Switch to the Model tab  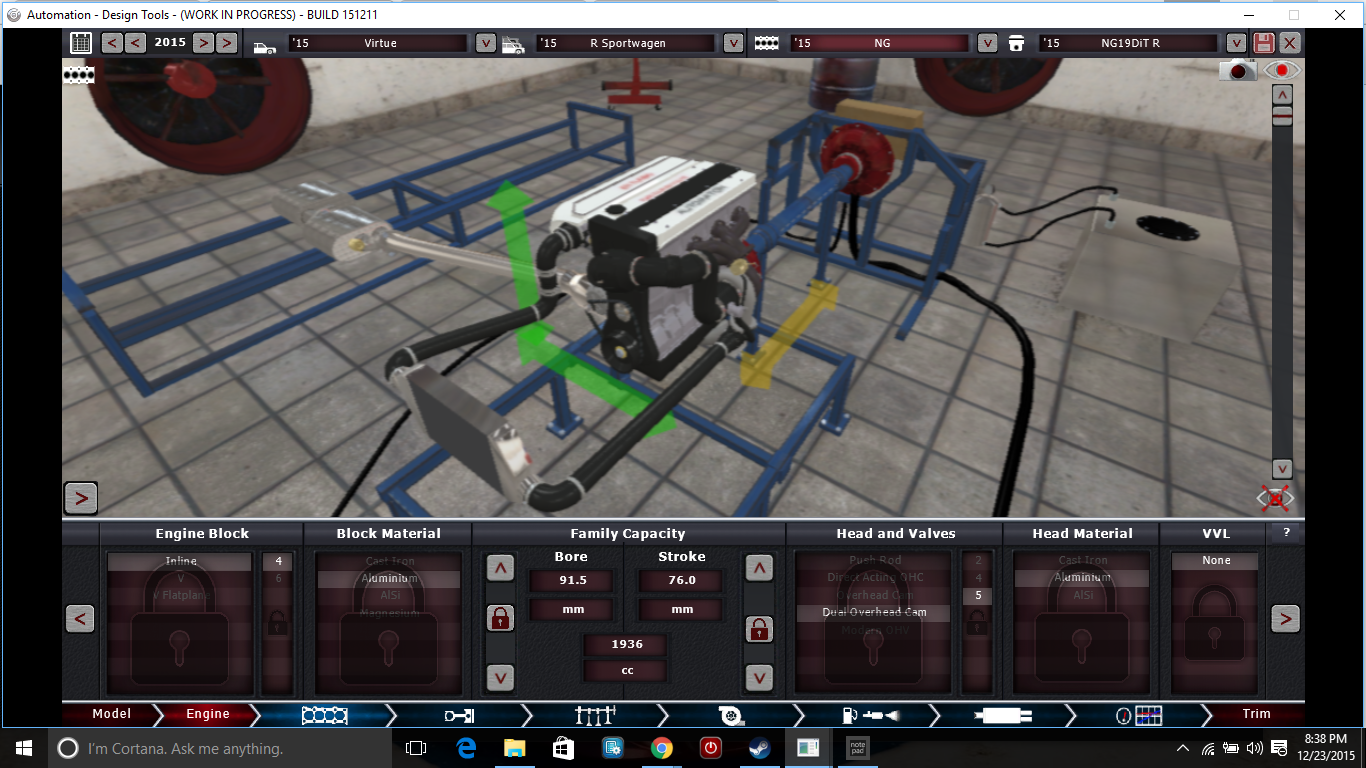[x=112, y=714]
